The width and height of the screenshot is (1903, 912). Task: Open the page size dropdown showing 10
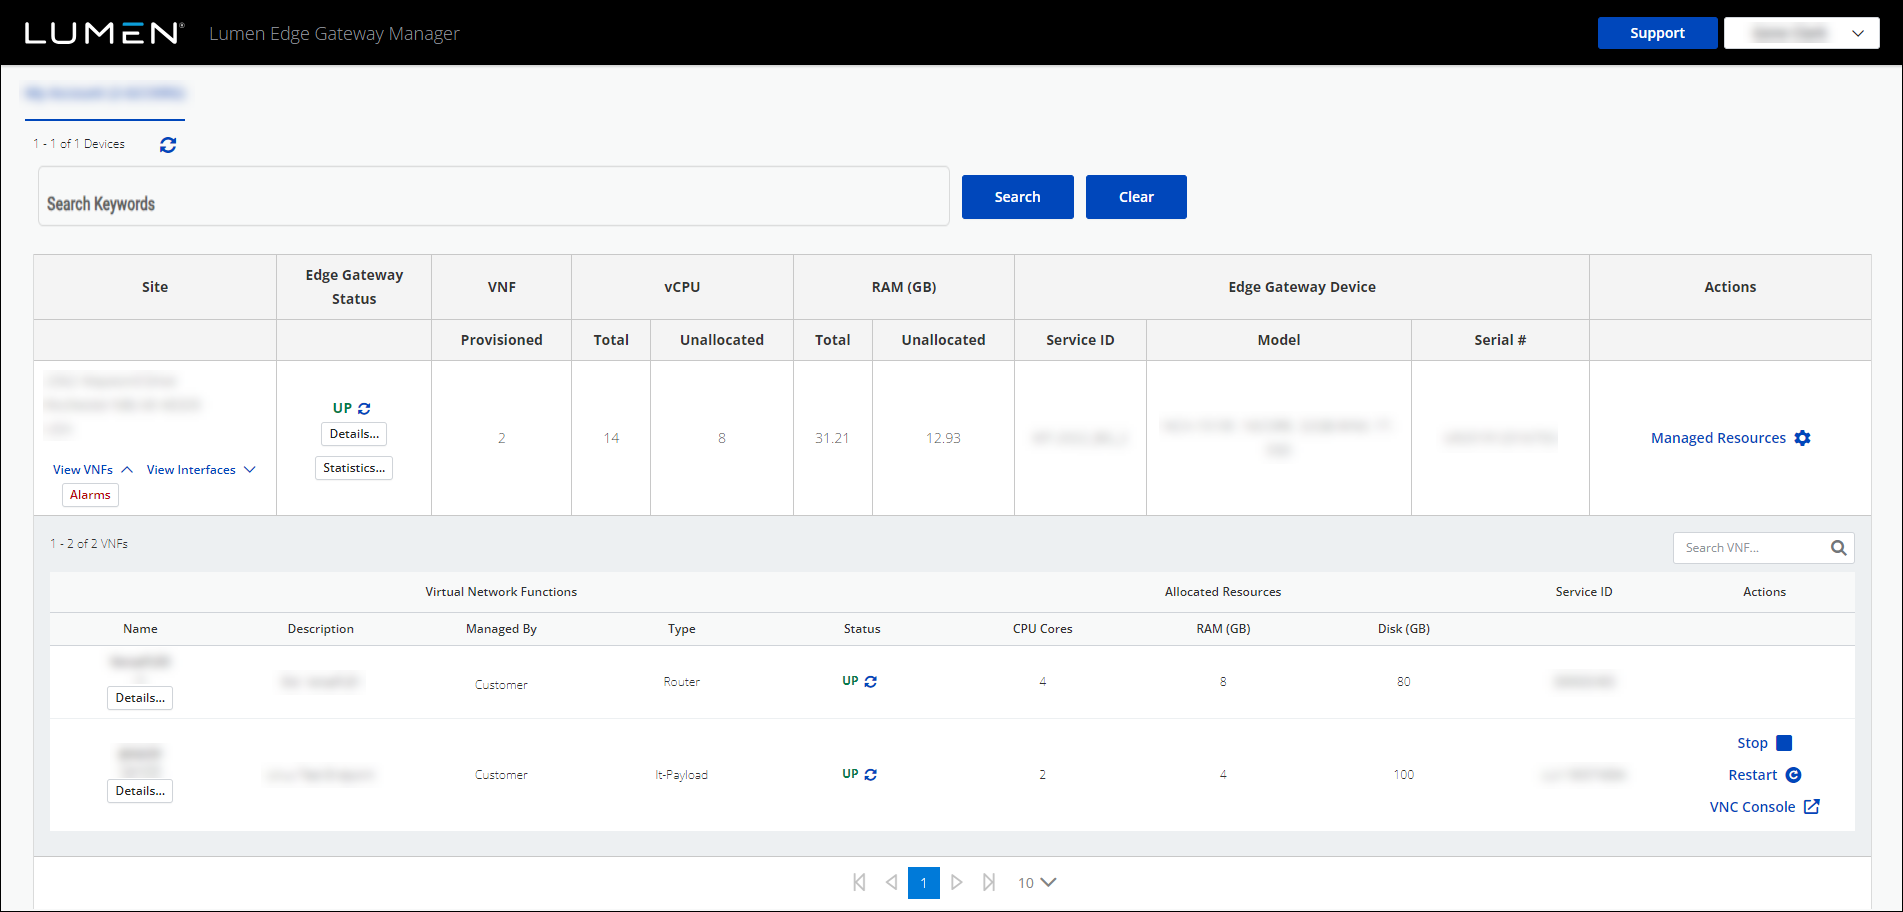pyautogui.click(x=1036, y=882)
